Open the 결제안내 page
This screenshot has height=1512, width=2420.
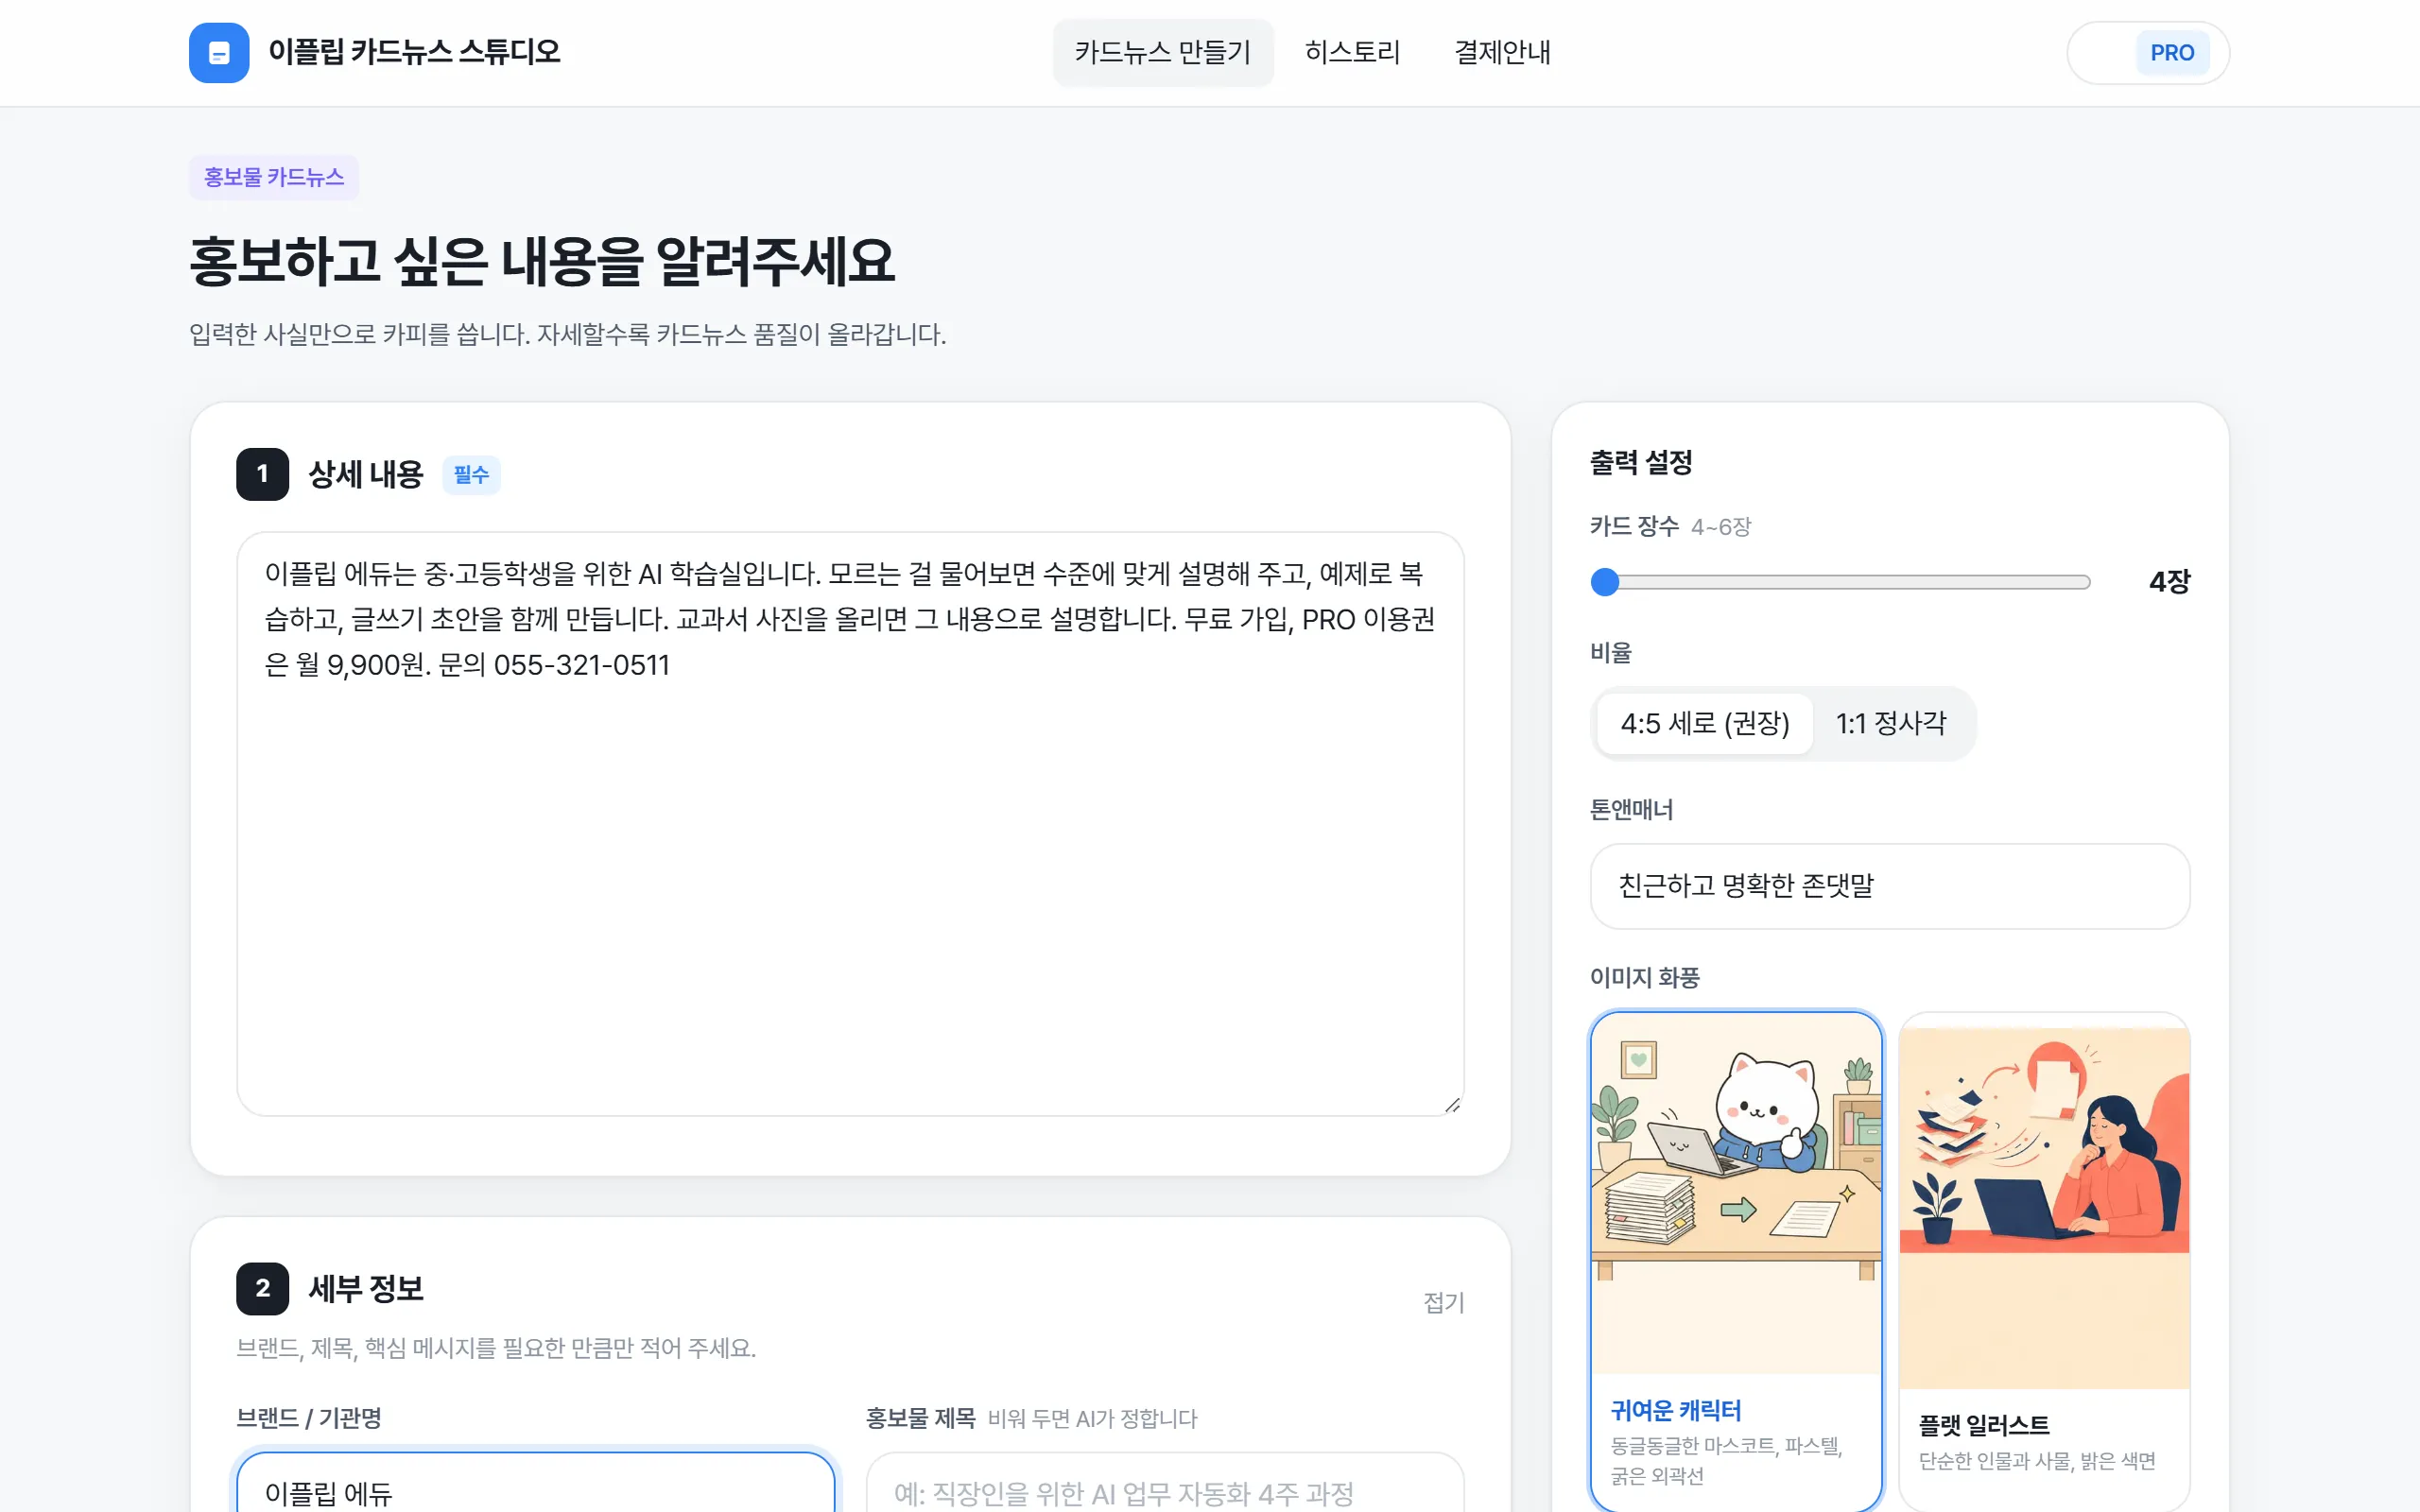coord(1502,52)
